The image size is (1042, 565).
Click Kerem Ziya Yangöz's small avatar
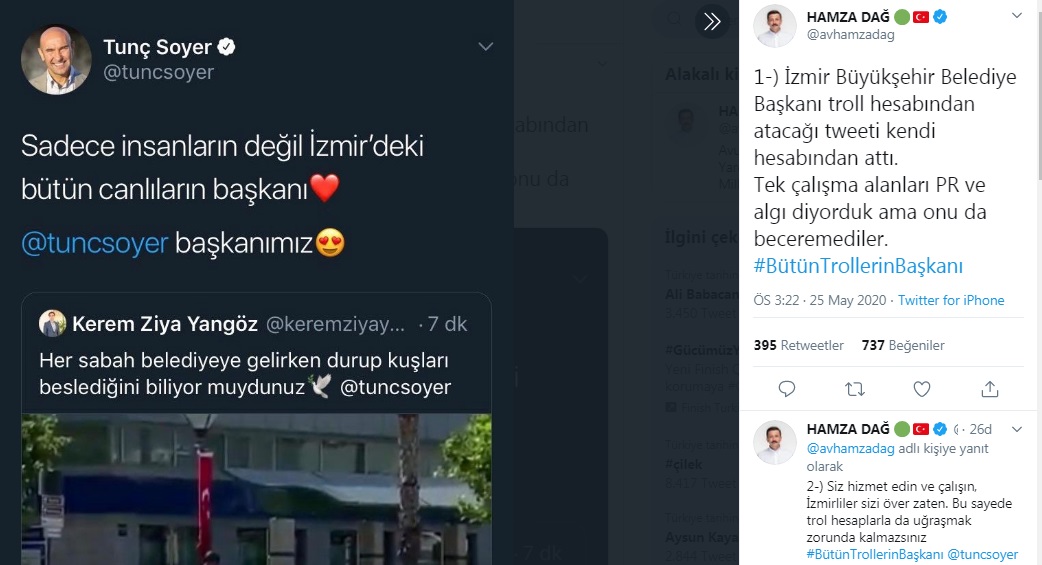tap(52, 323)
